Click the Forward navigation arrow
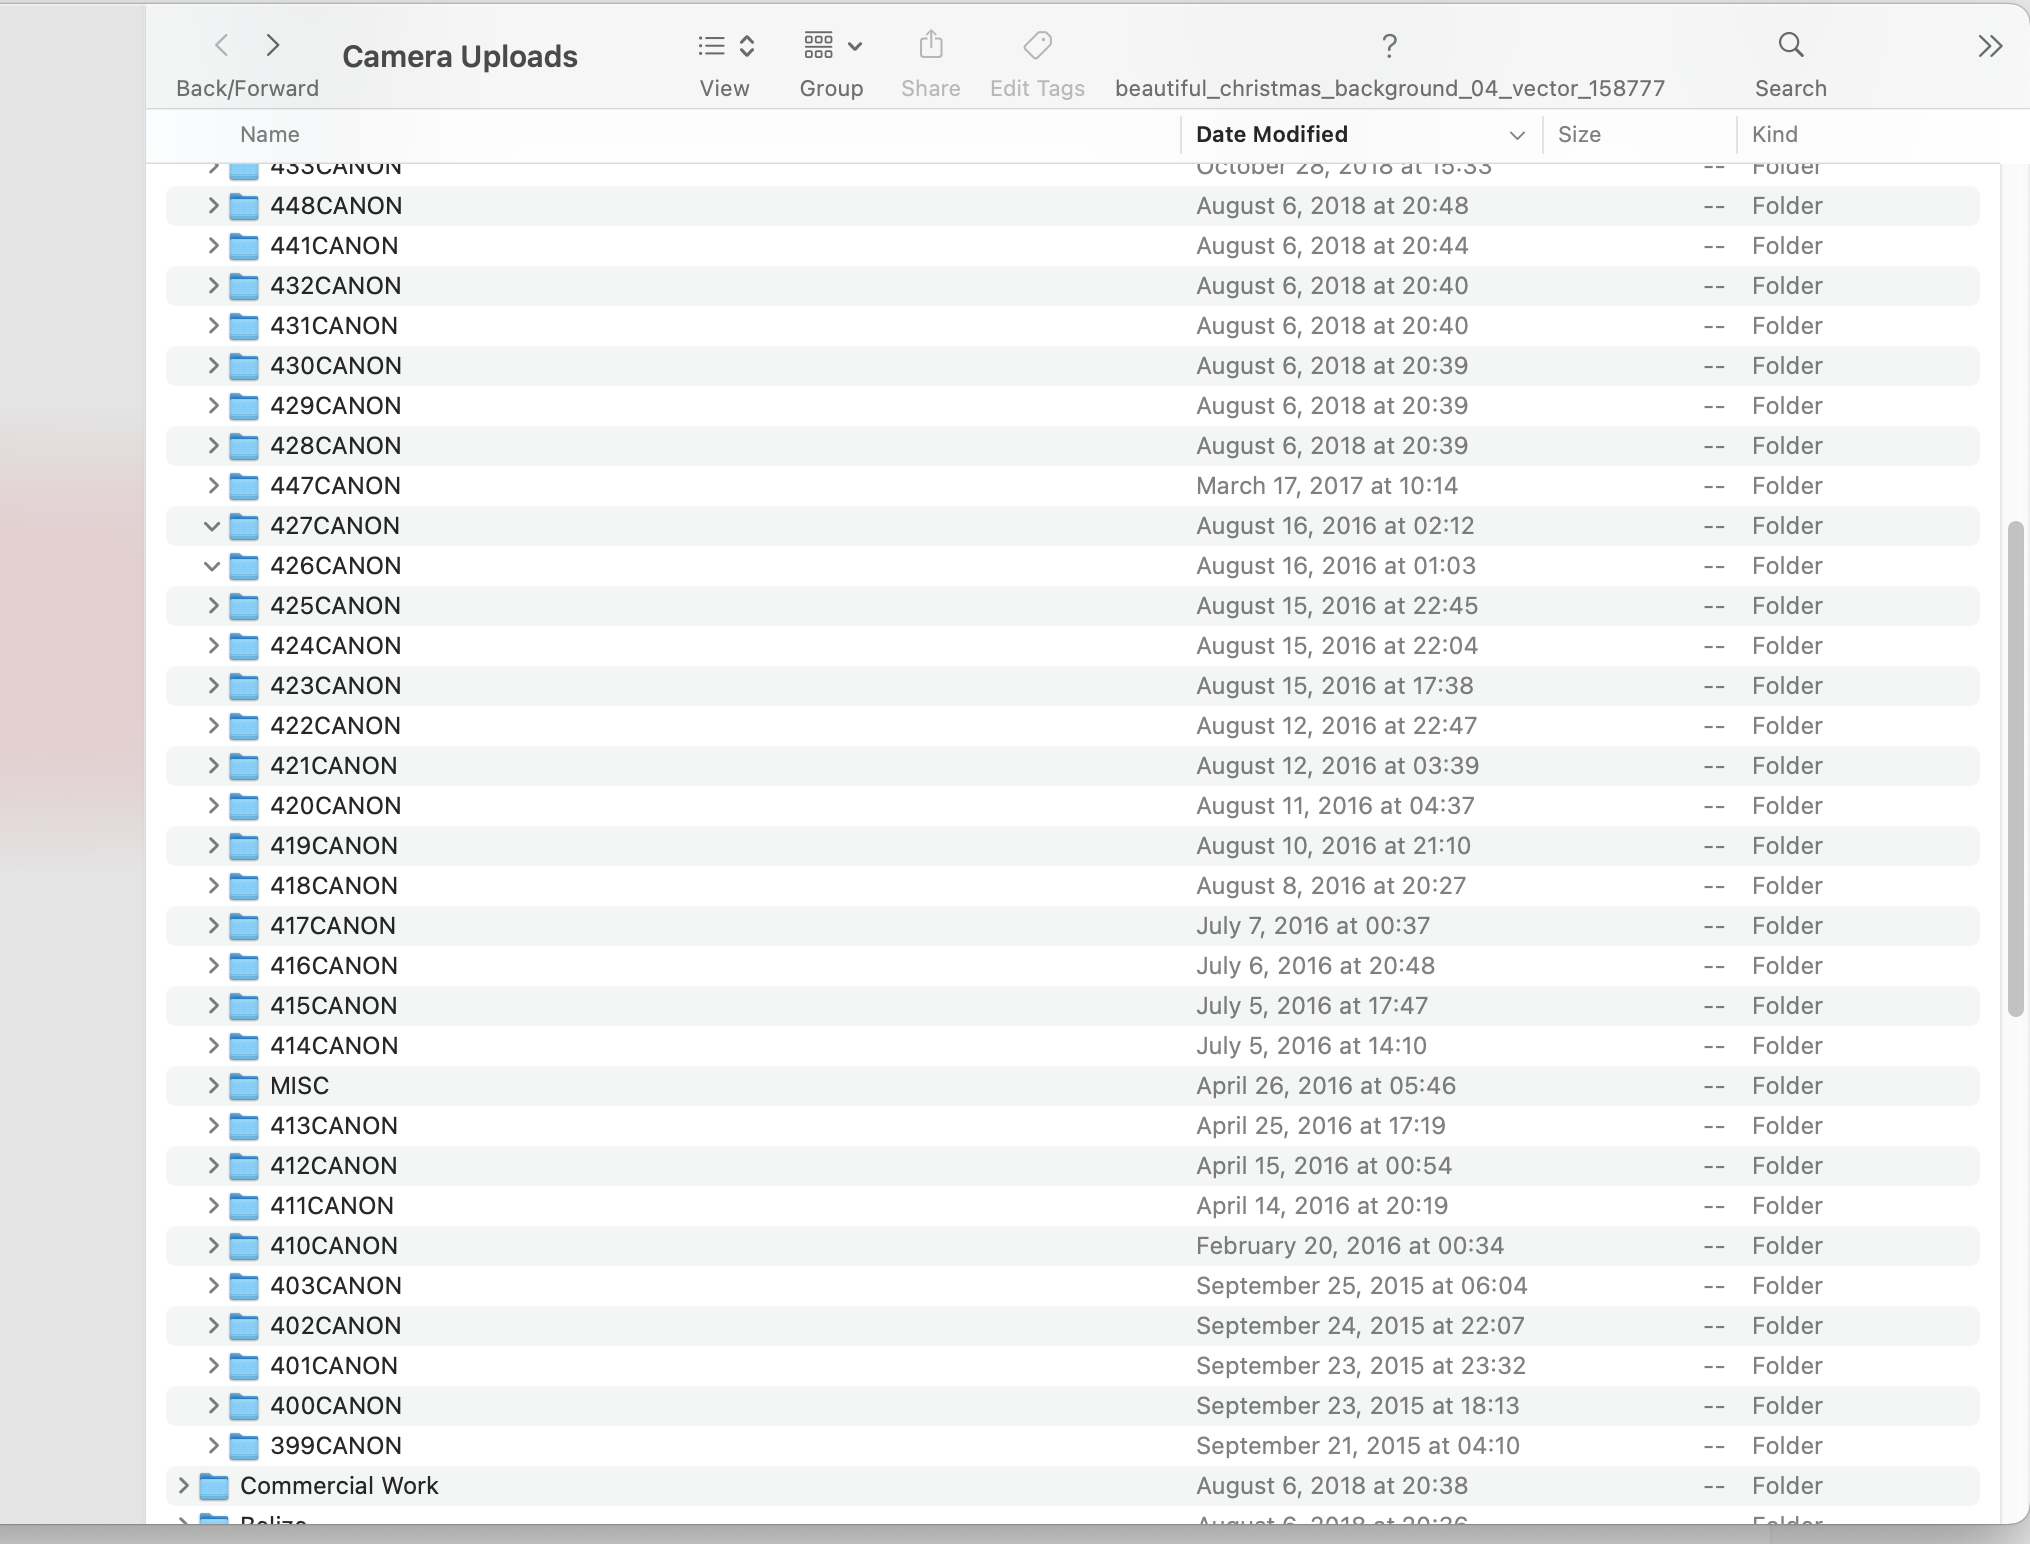This screenshot has width=2030, height=1544. click(271, 45)
